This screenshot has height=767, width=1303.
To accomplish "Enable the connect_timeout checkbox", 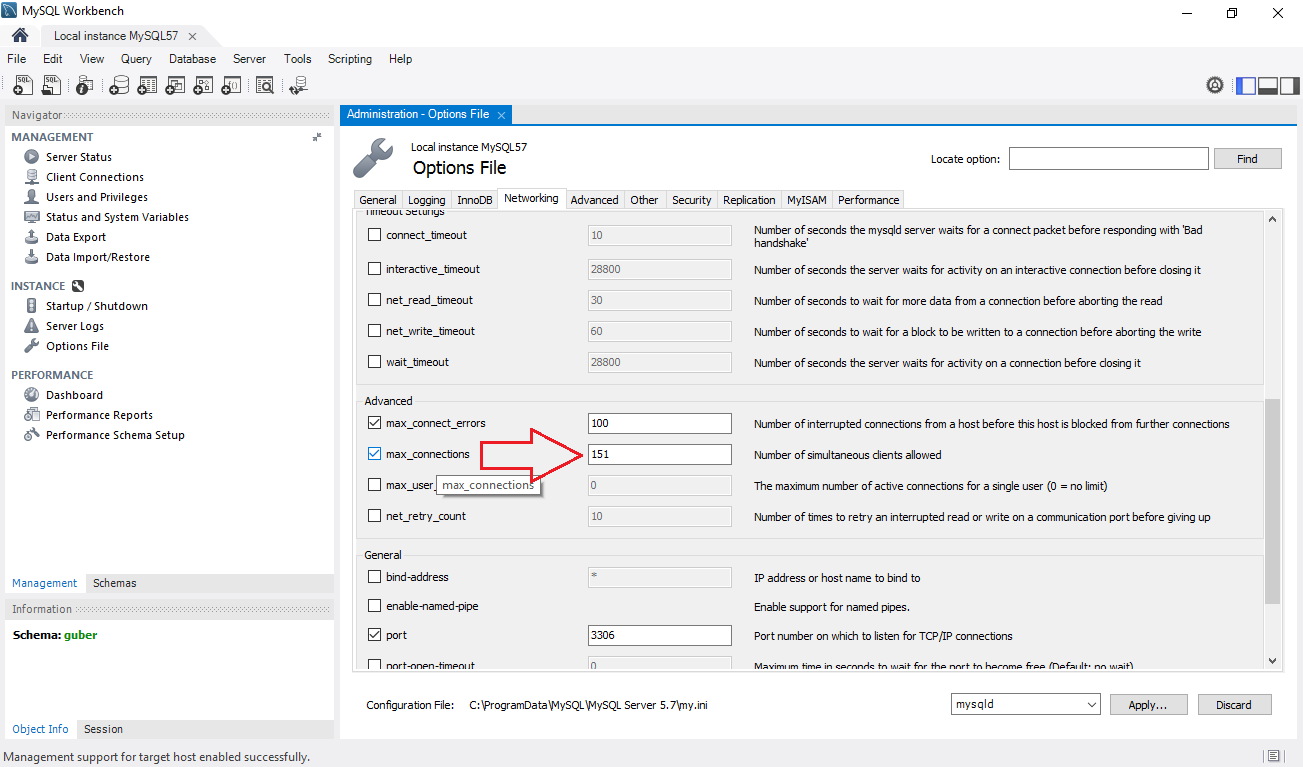I will (375, 235).
